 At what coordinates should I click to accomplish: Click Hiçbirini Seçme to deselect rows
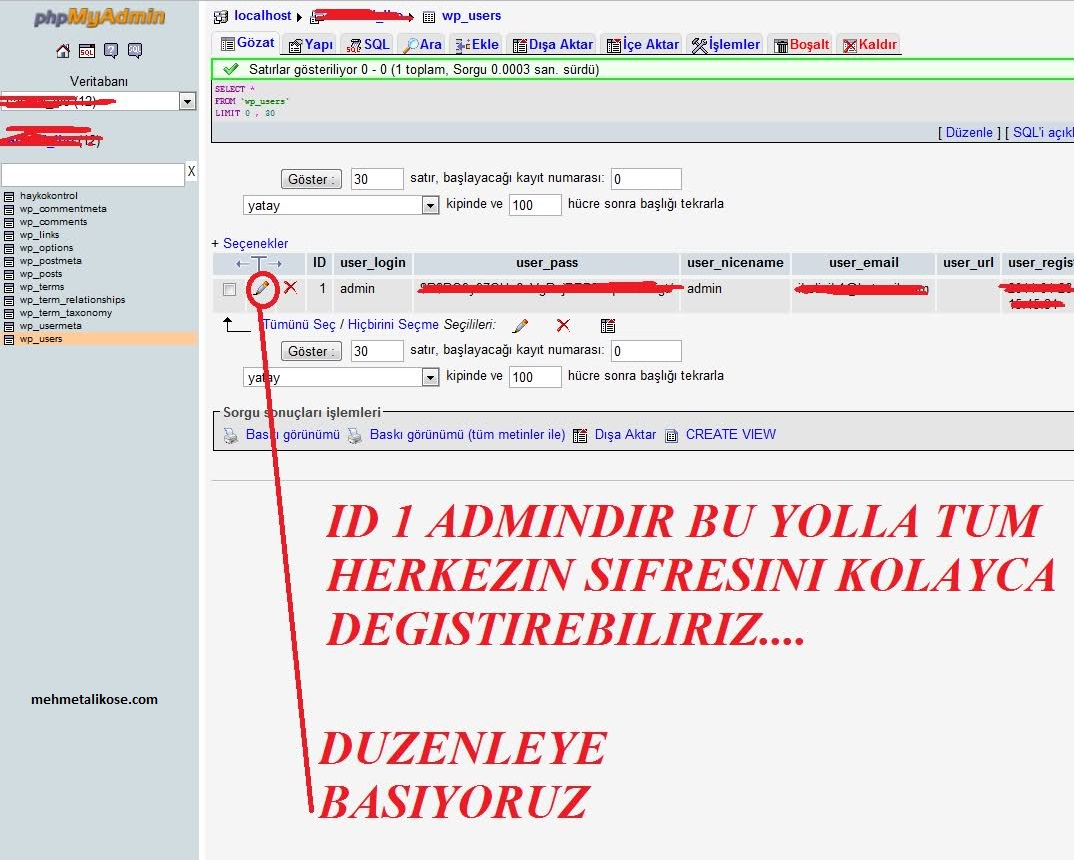(x=393, y=325)
